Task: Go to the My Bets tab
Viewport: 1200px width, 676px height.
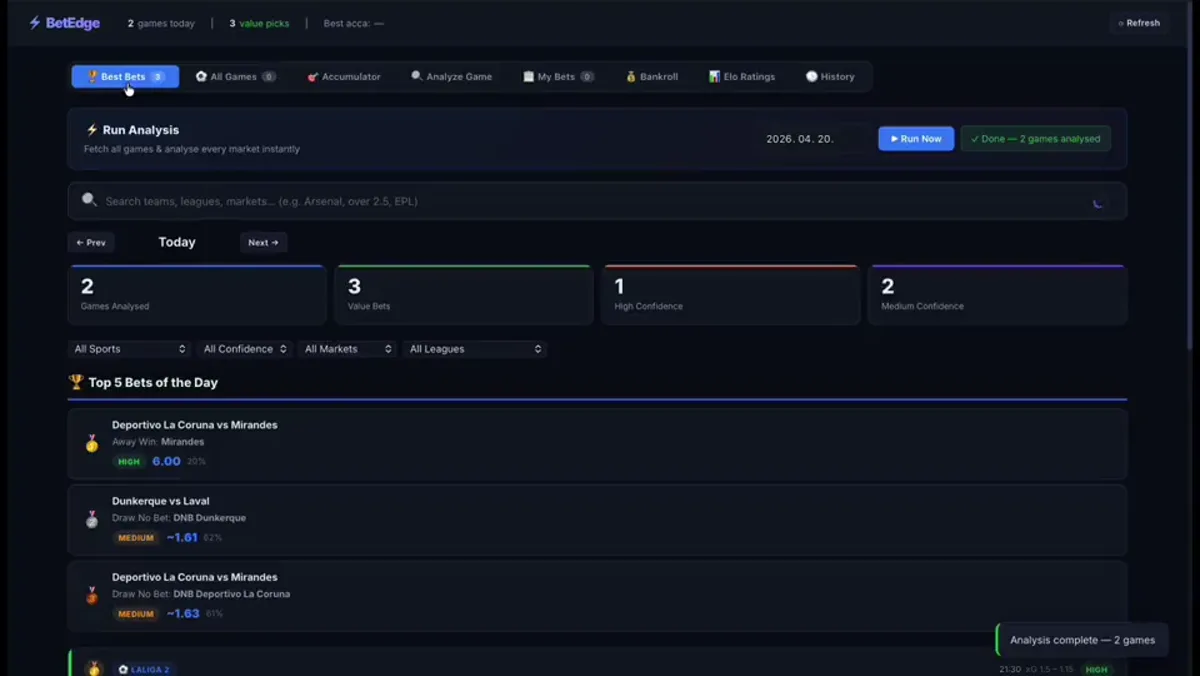Action: point(558,76)
